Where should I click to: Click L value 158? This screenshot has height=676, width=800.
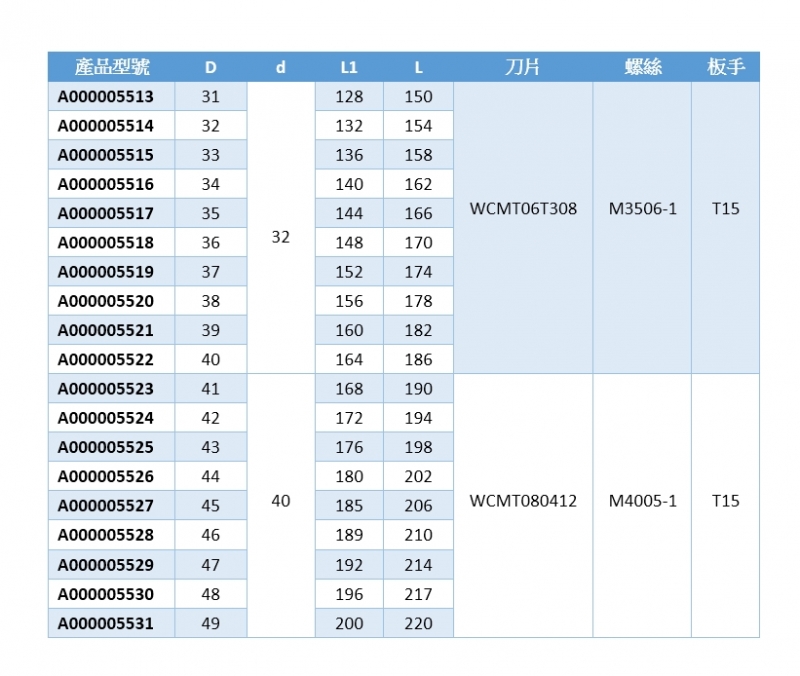(x=418, y=155)
